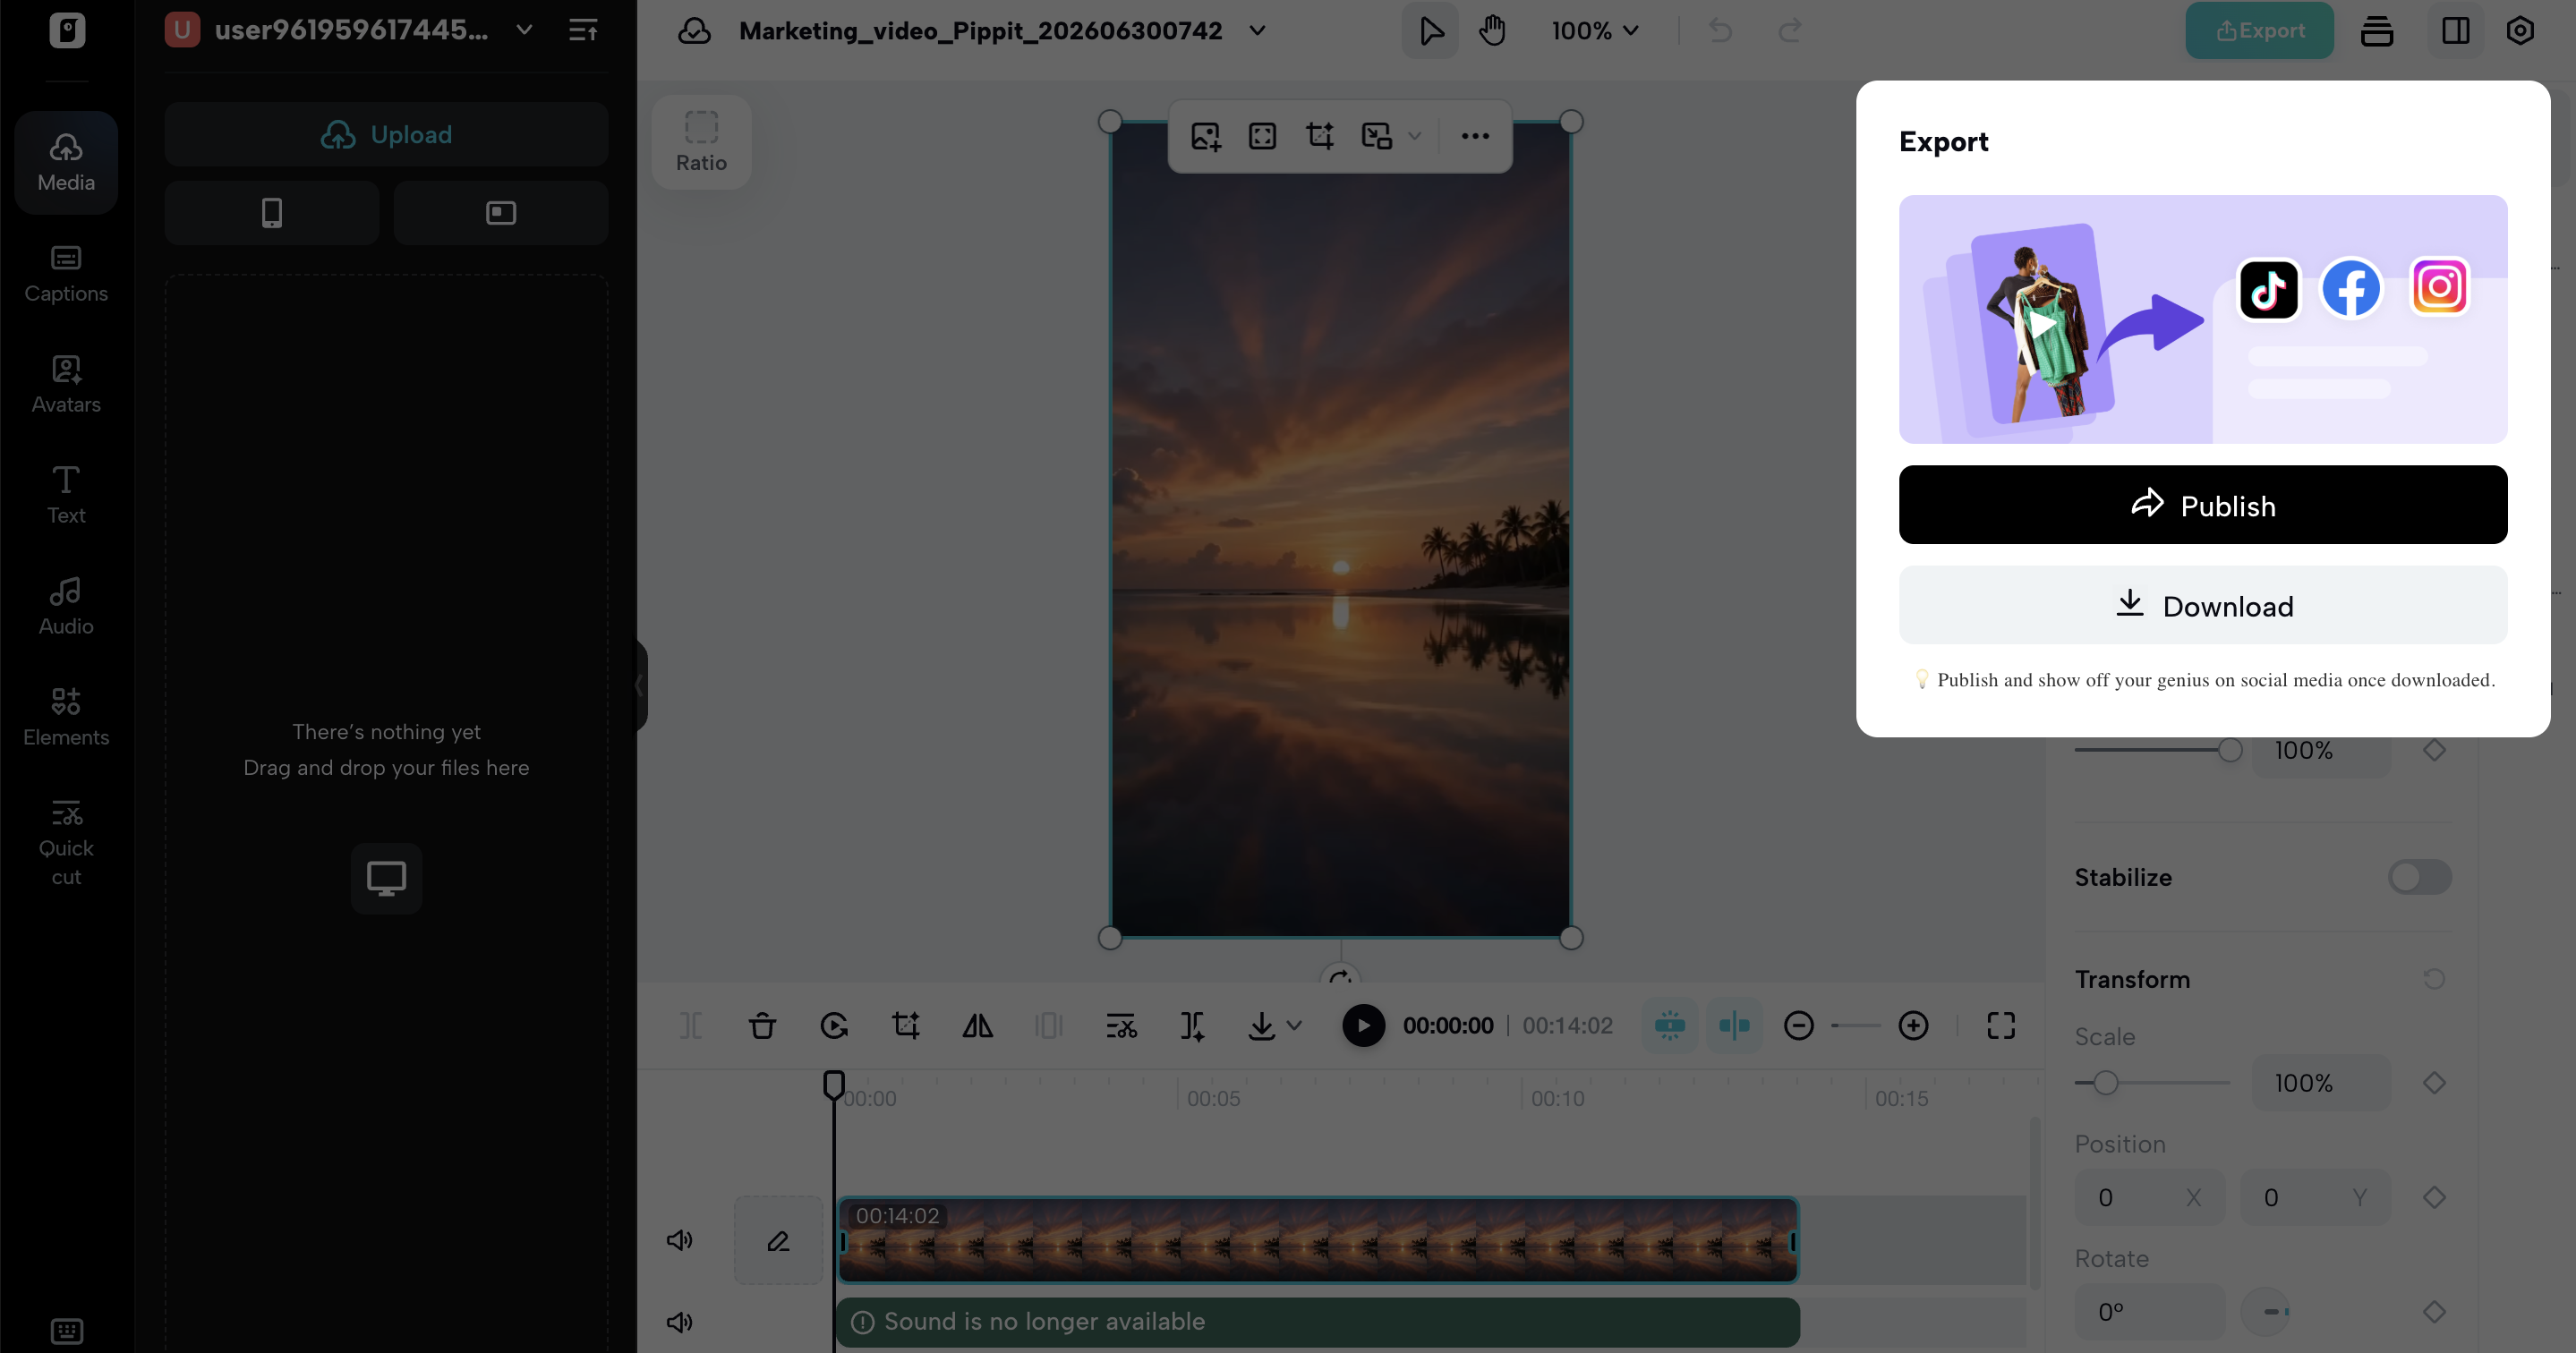
Task: Open the Elements panel
Action: click(66, 717)
